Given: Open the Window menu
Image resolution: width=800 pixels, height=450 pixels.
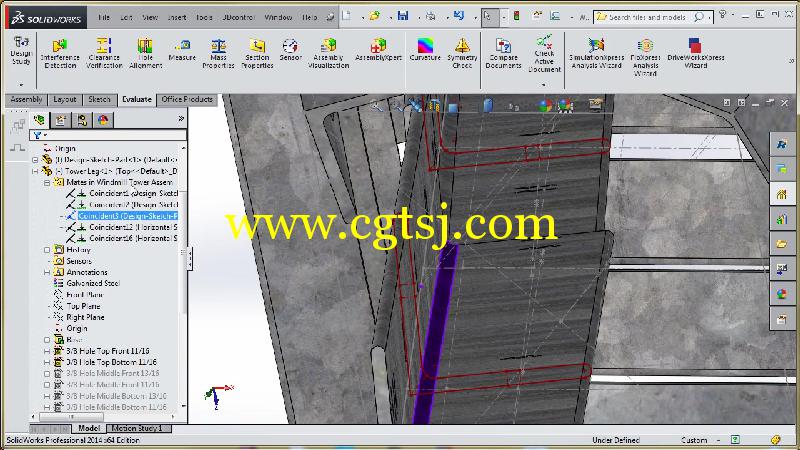Looking at the screenshot, I should [x=278, y=17].
